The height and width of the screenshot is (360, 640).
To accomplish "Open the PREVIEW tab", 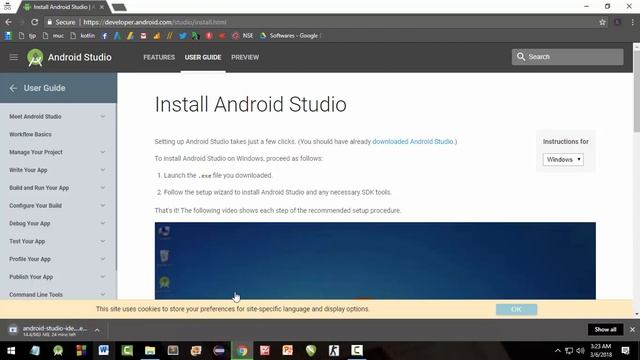I will (245, 58).
